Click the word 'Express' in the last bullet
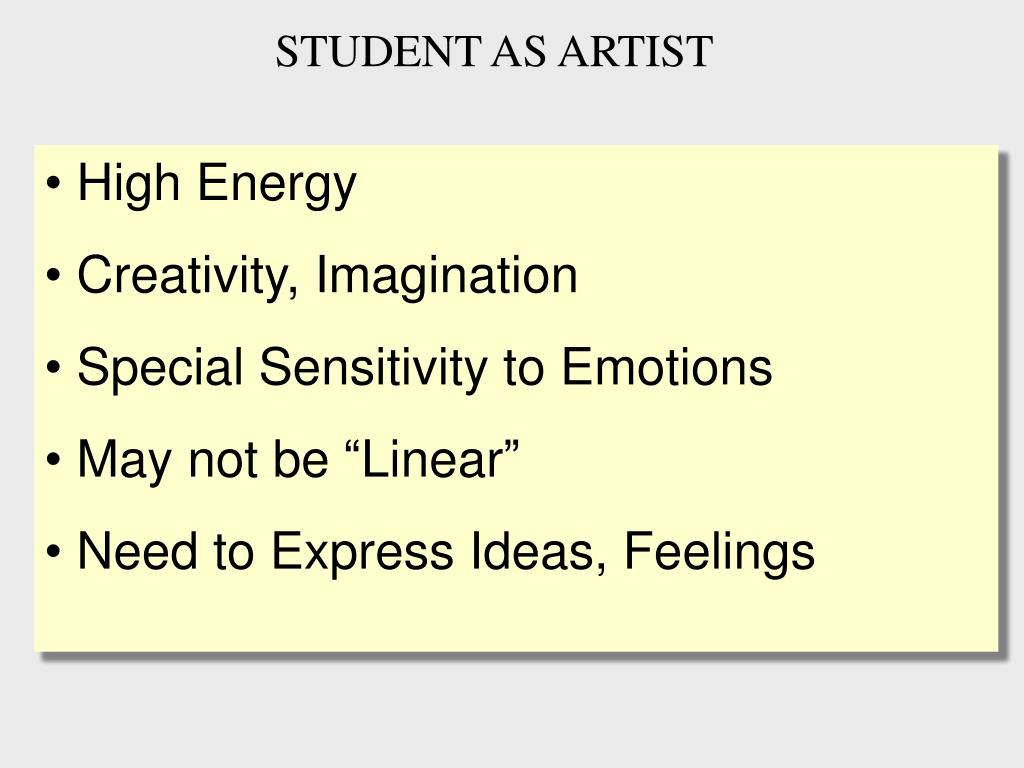The height and width of the screenshot is (768, 1024). (x=362, y=553)
